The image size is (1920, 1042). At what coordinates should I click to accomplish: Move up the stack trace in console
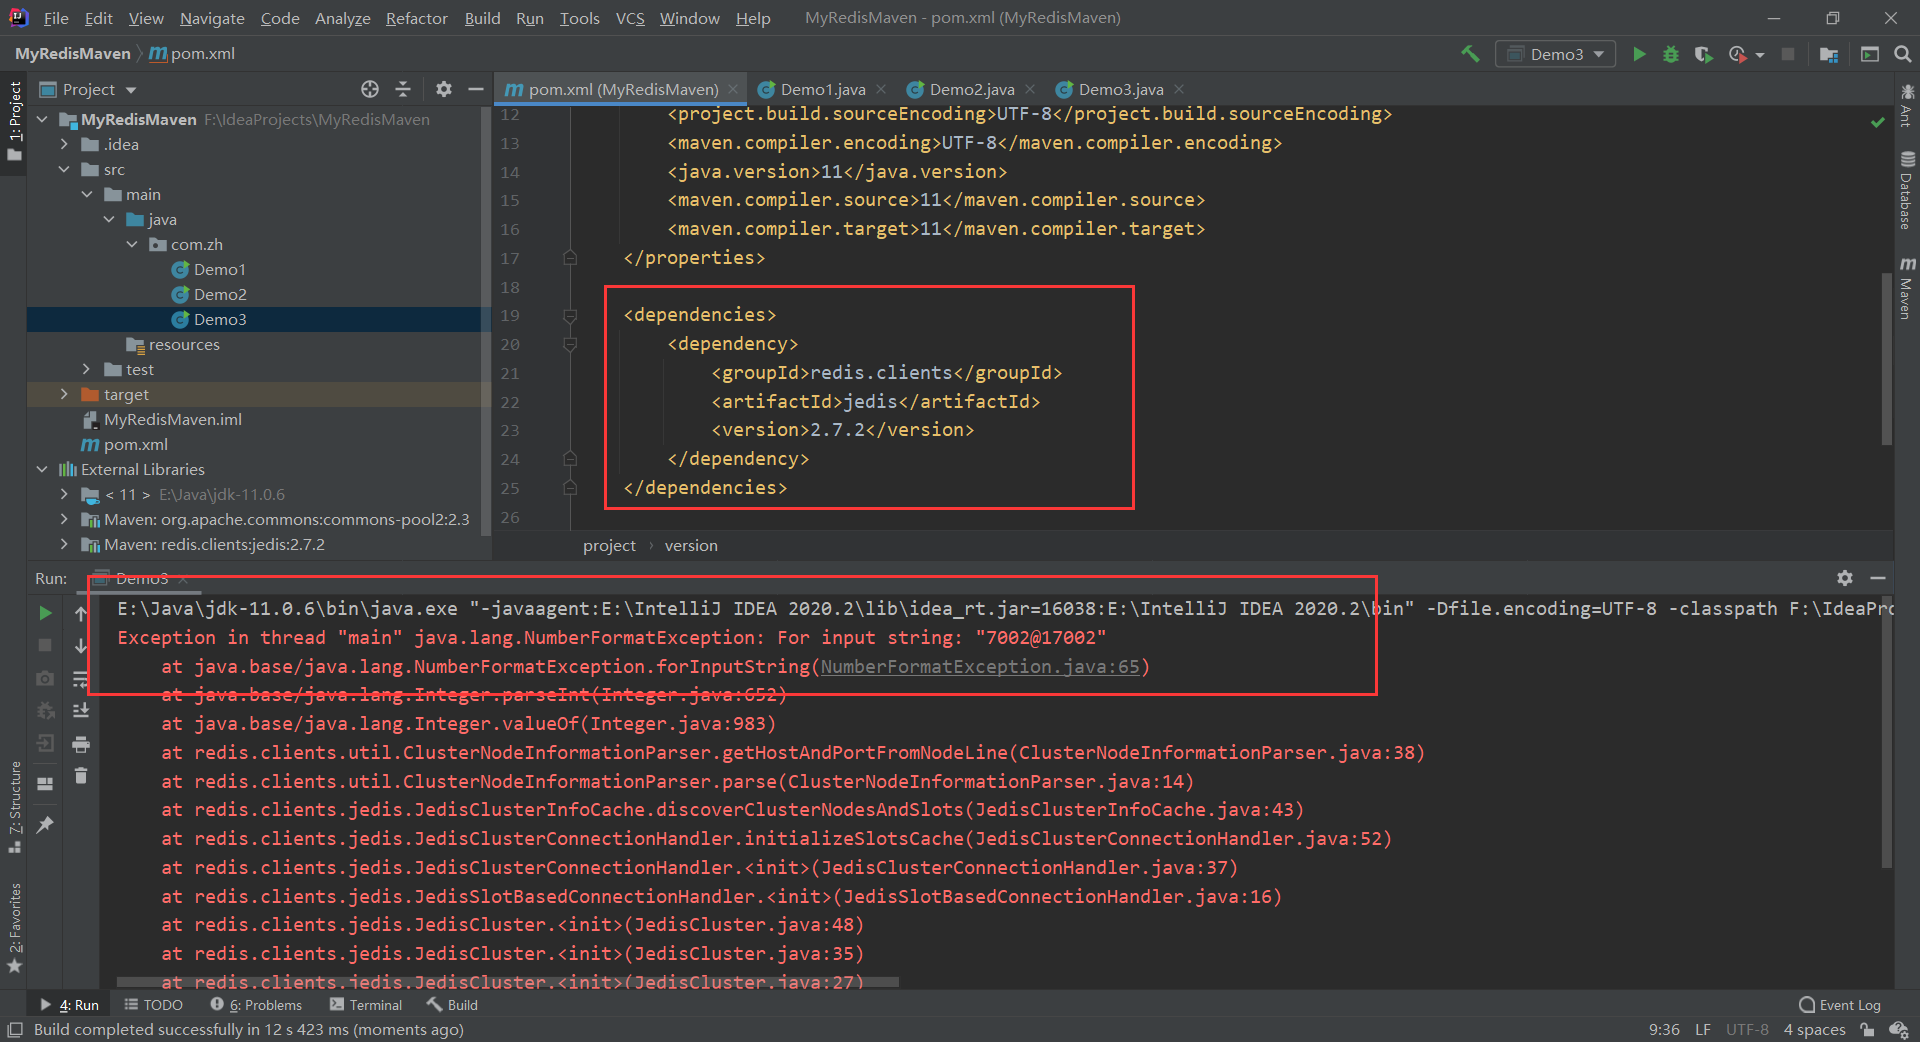tap(81, 613)
